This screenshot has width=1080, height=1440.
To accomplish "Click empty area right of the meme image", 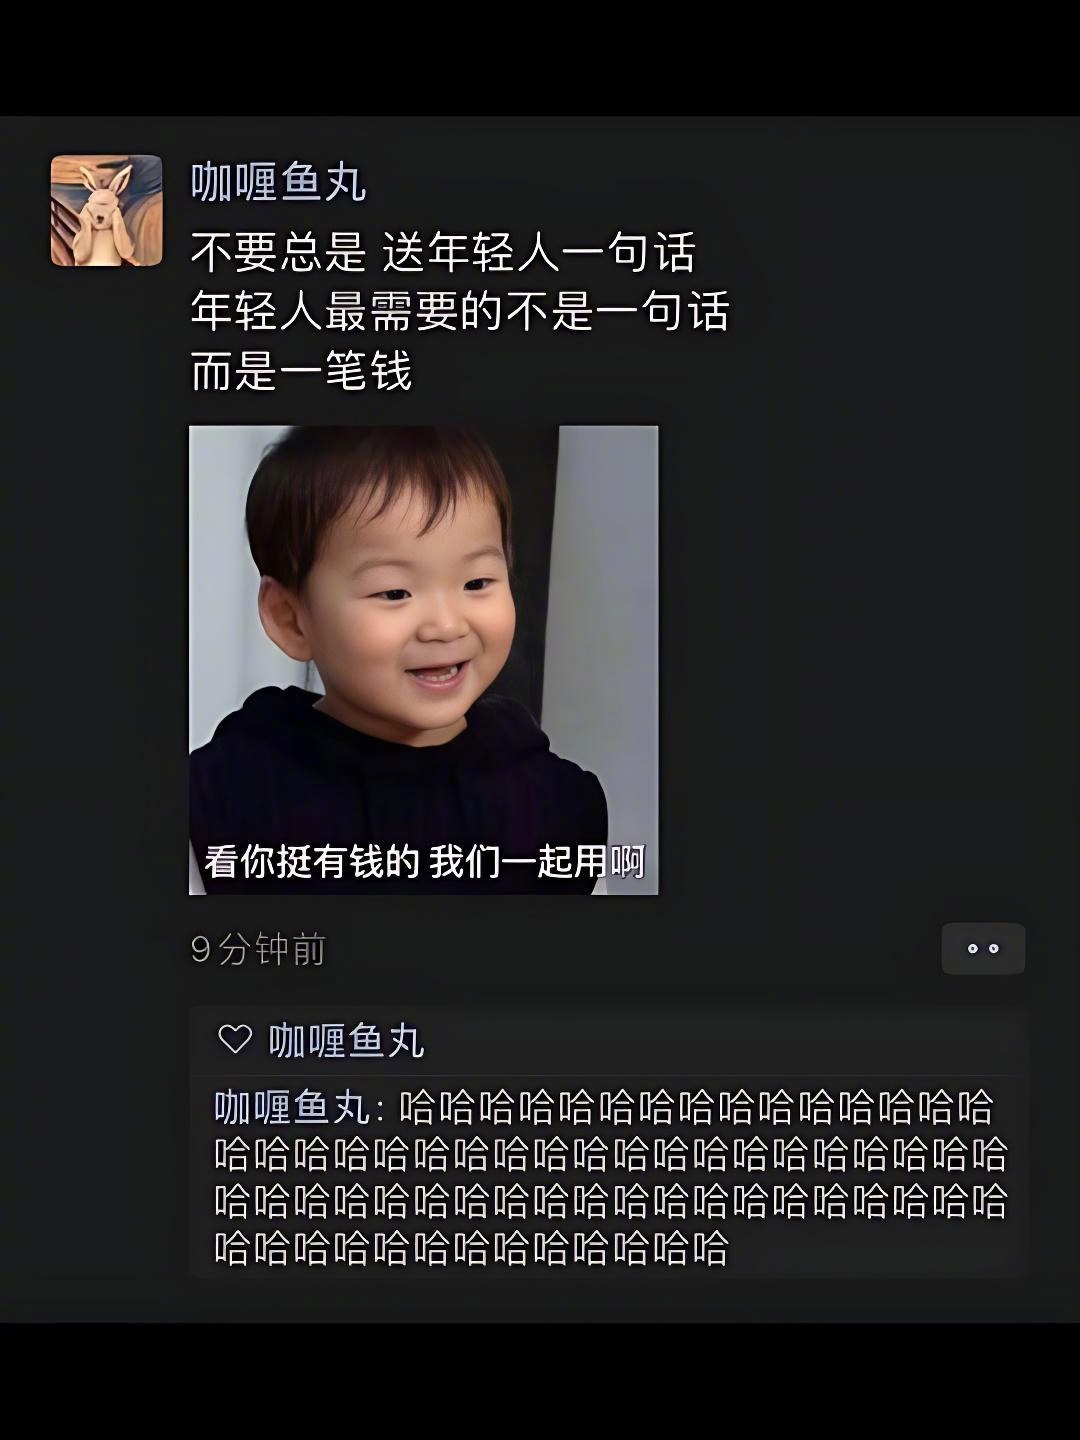I will tap(850, 660).
